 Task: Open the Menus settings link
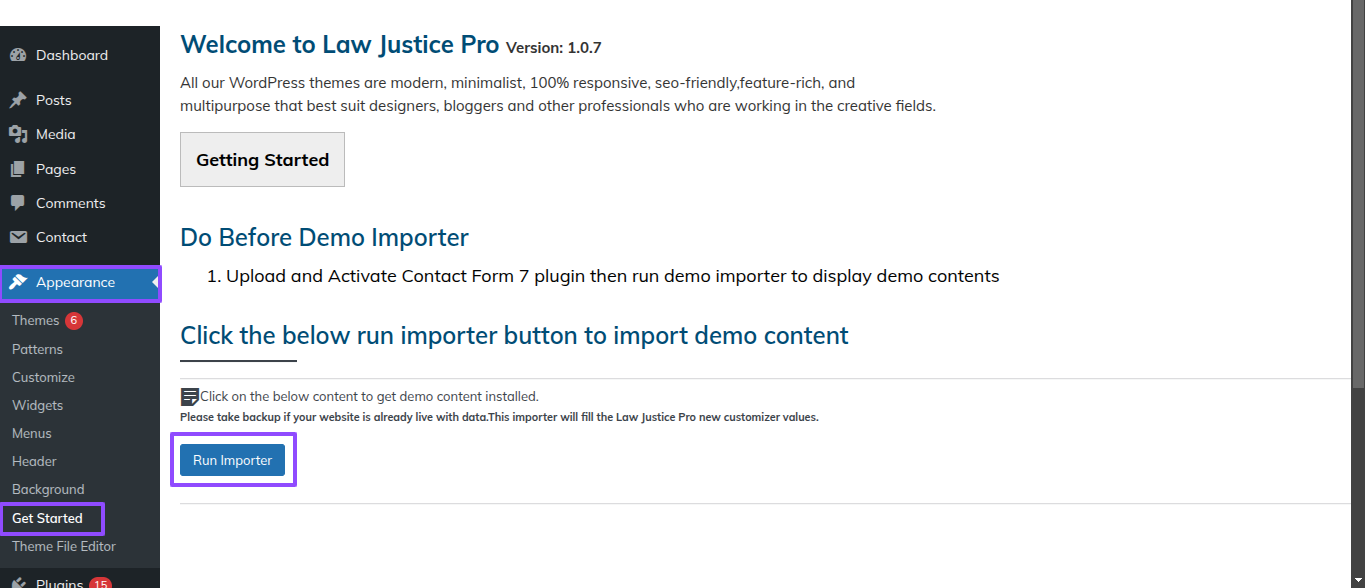click(x=32, y=433)
